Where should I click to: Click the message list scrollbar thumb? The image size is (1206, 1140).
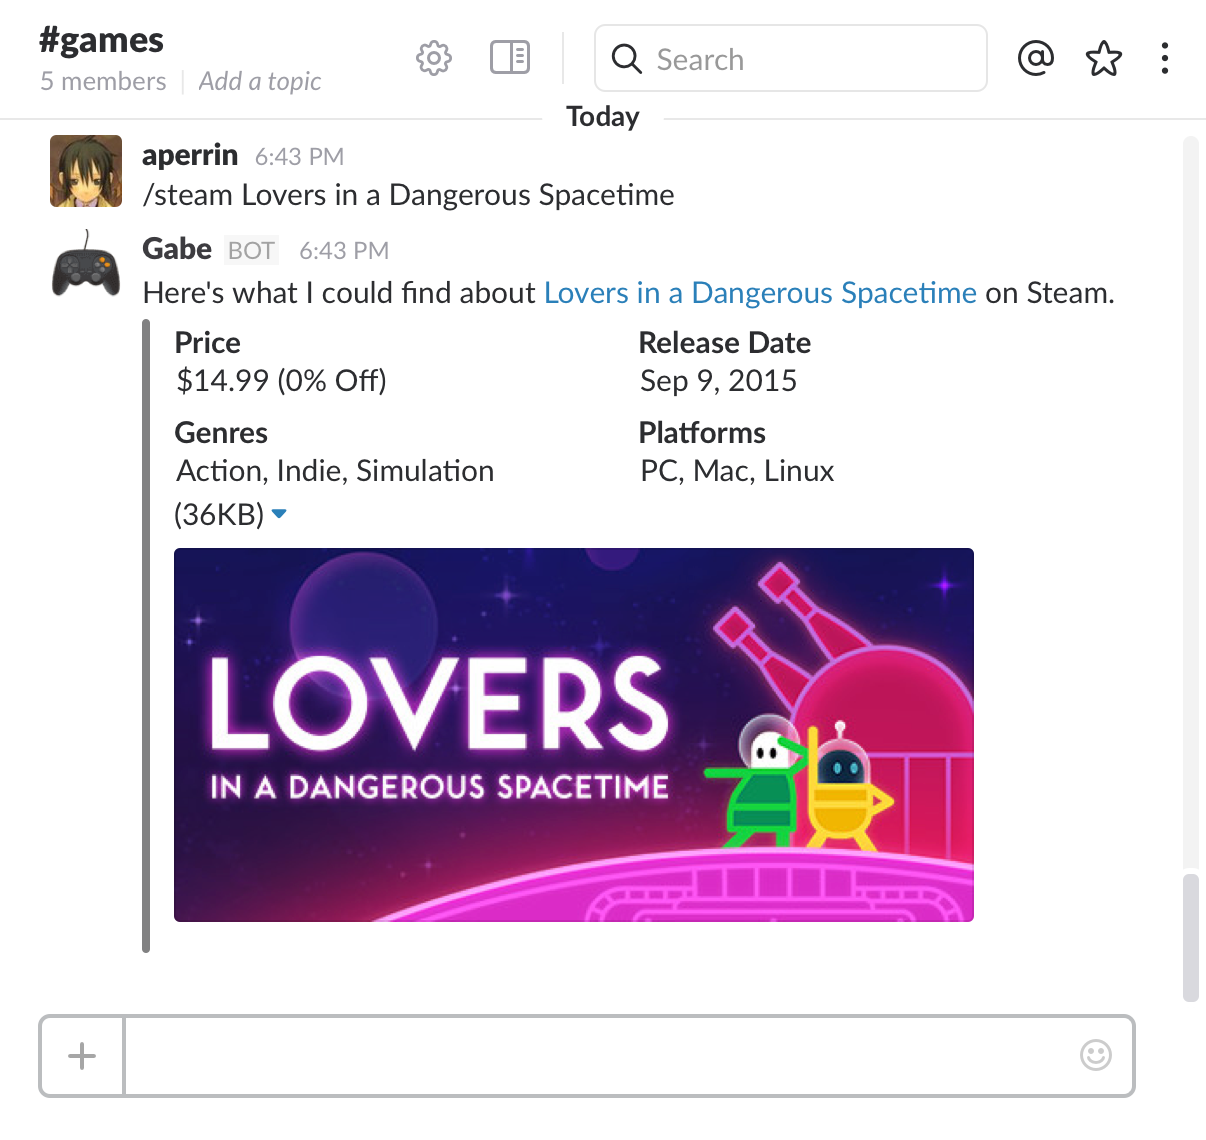1190,938
